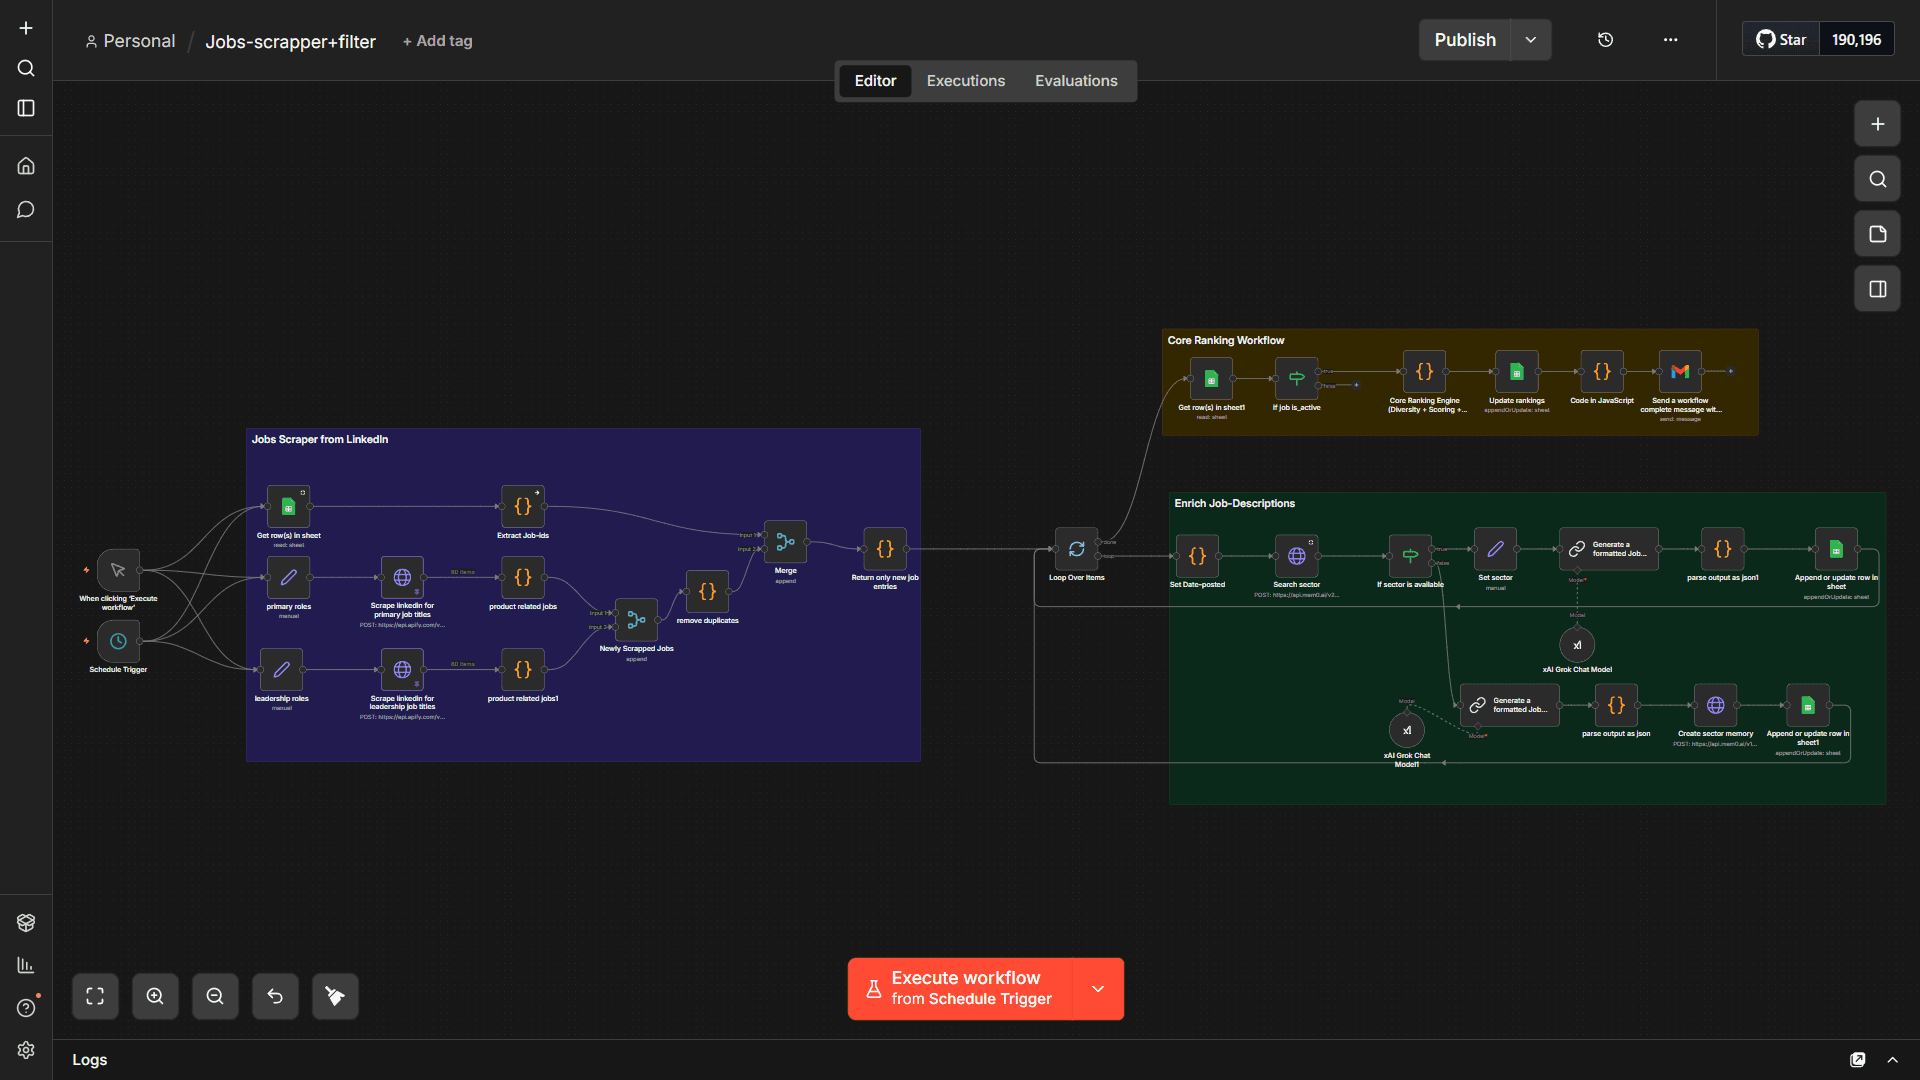Expand the Publish dropdown arrow

1530,40
